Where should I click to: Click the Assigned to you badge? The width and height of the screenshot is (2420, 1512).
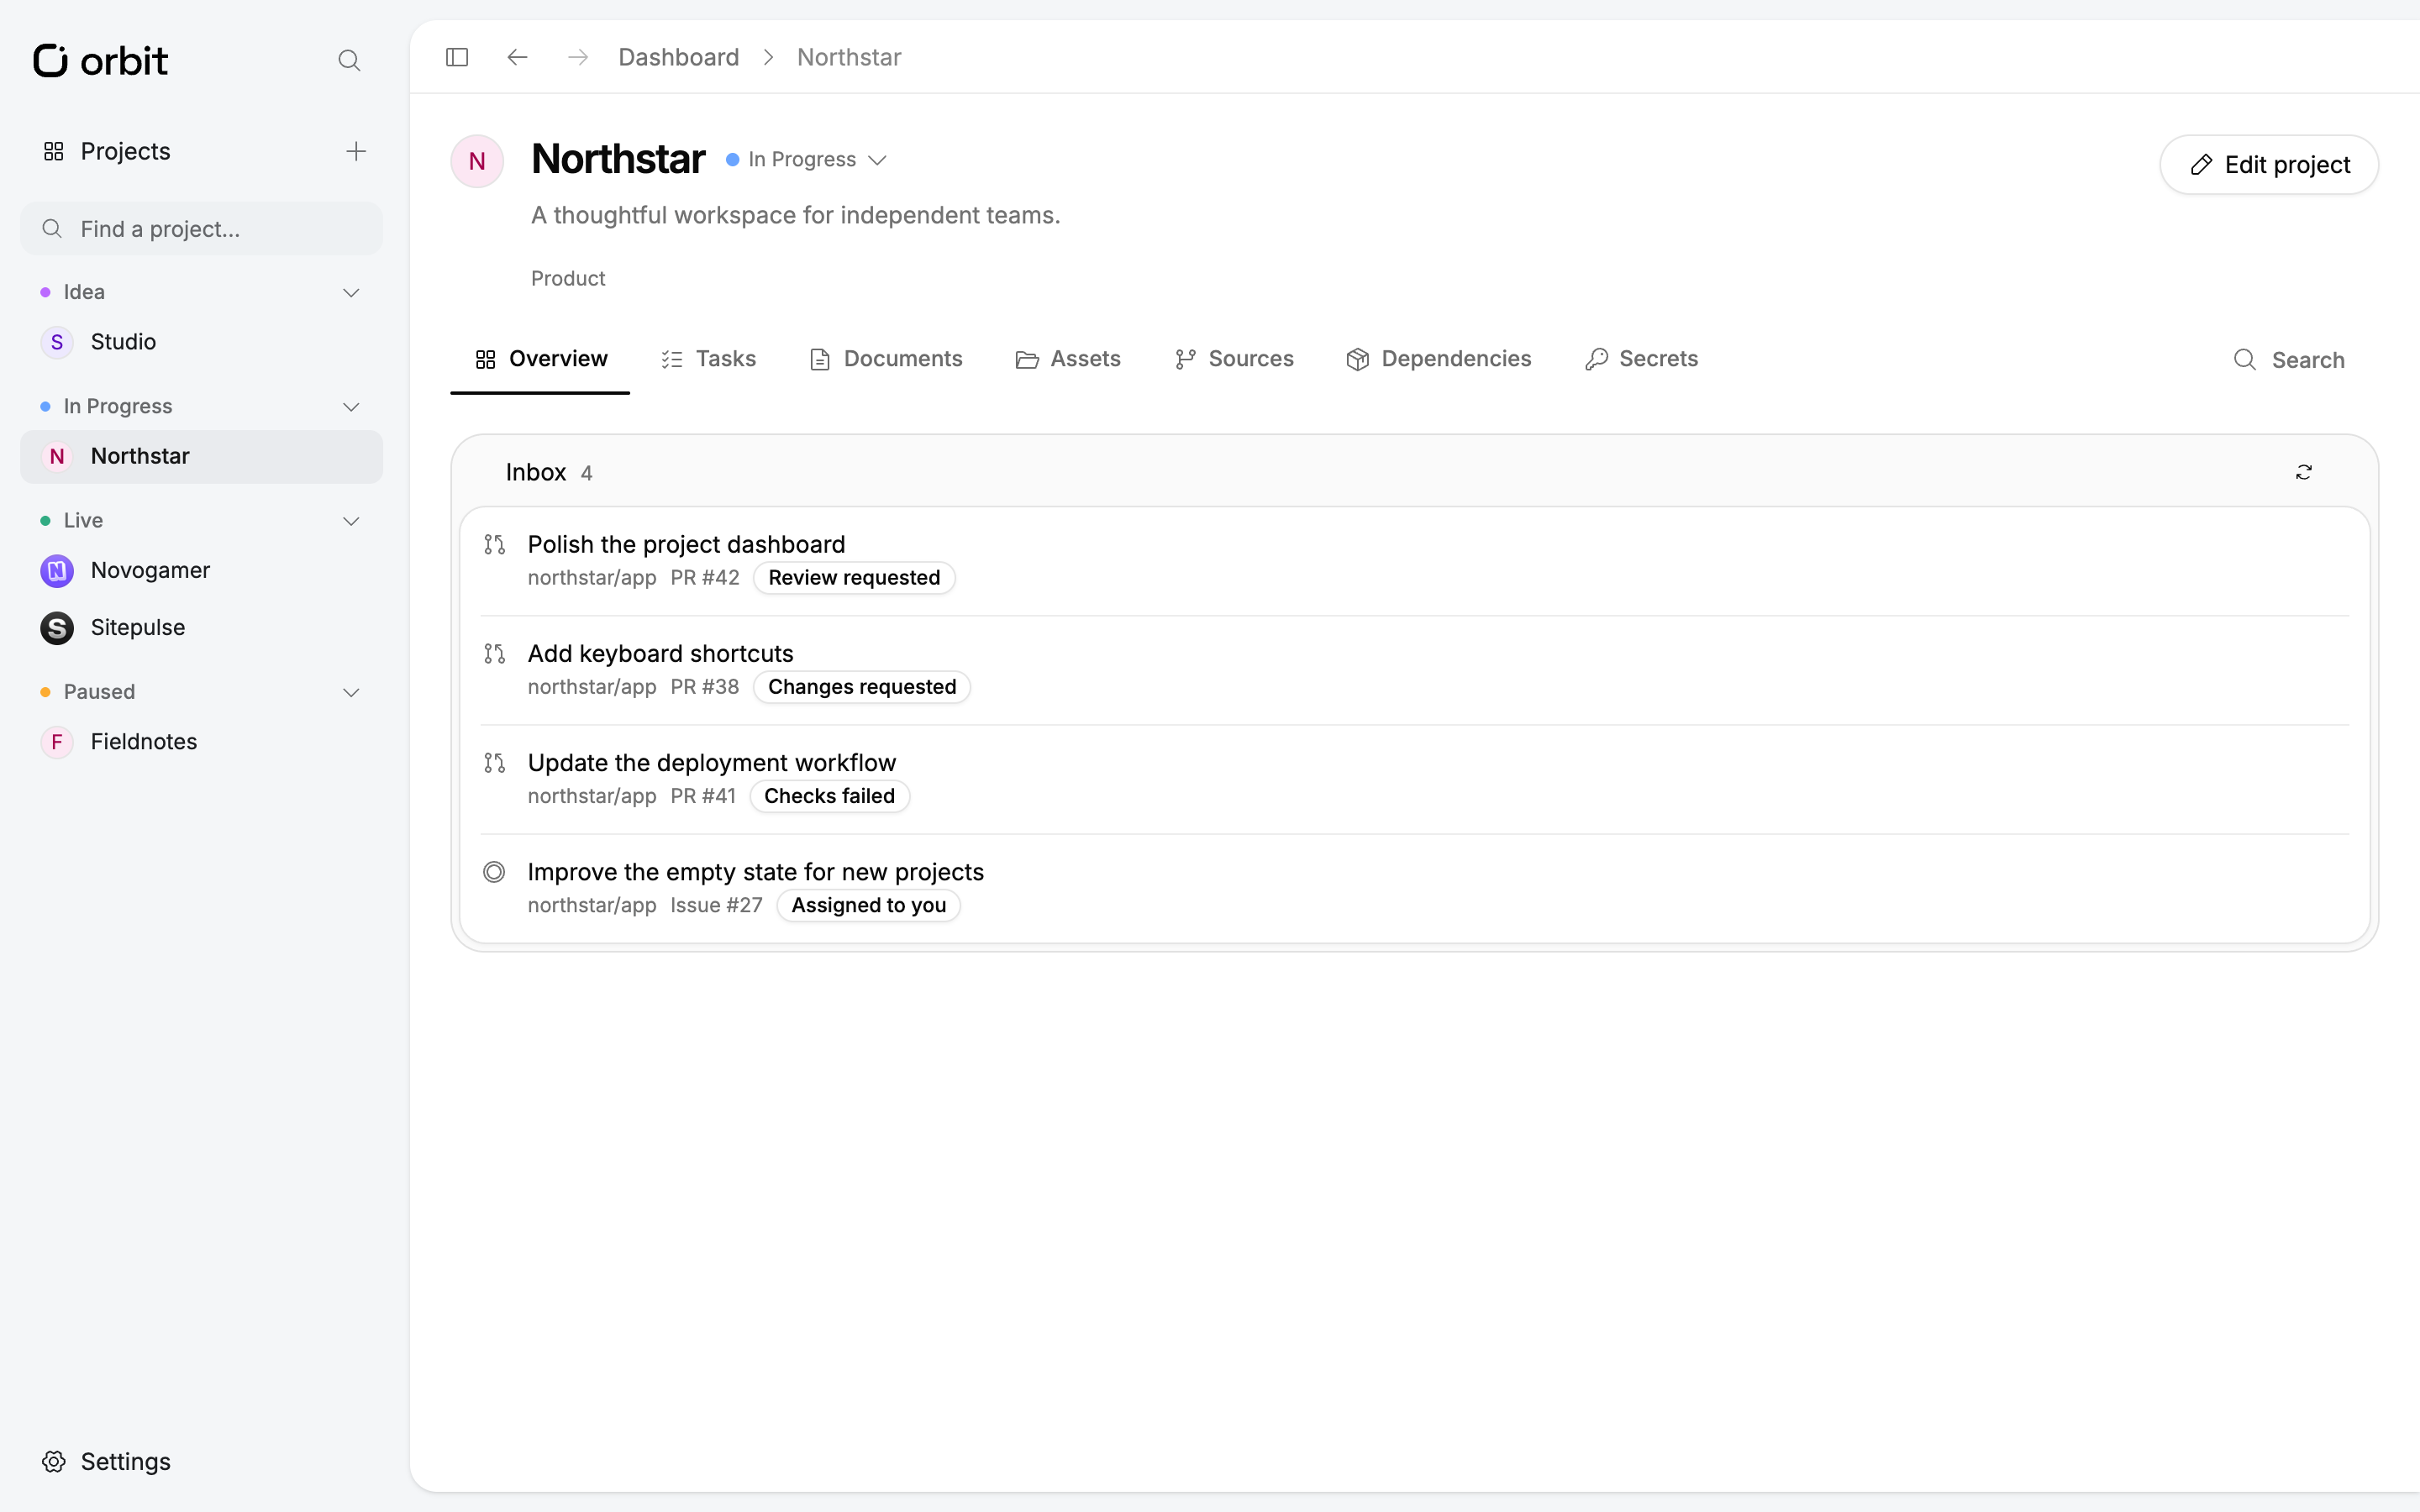coord(868,905)
